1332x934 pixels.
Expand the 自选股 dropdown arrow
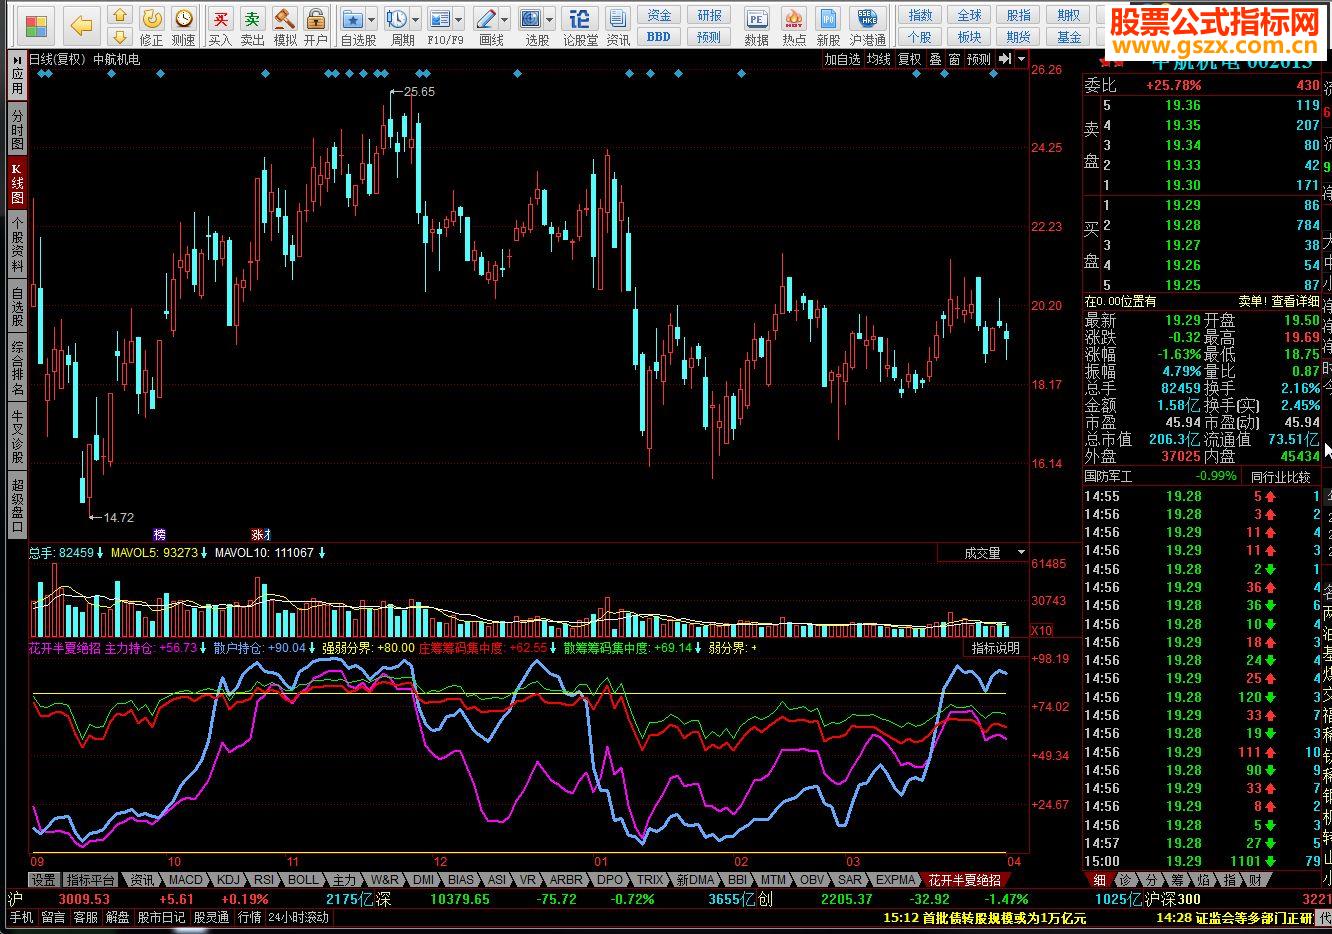tap(371, 19)
